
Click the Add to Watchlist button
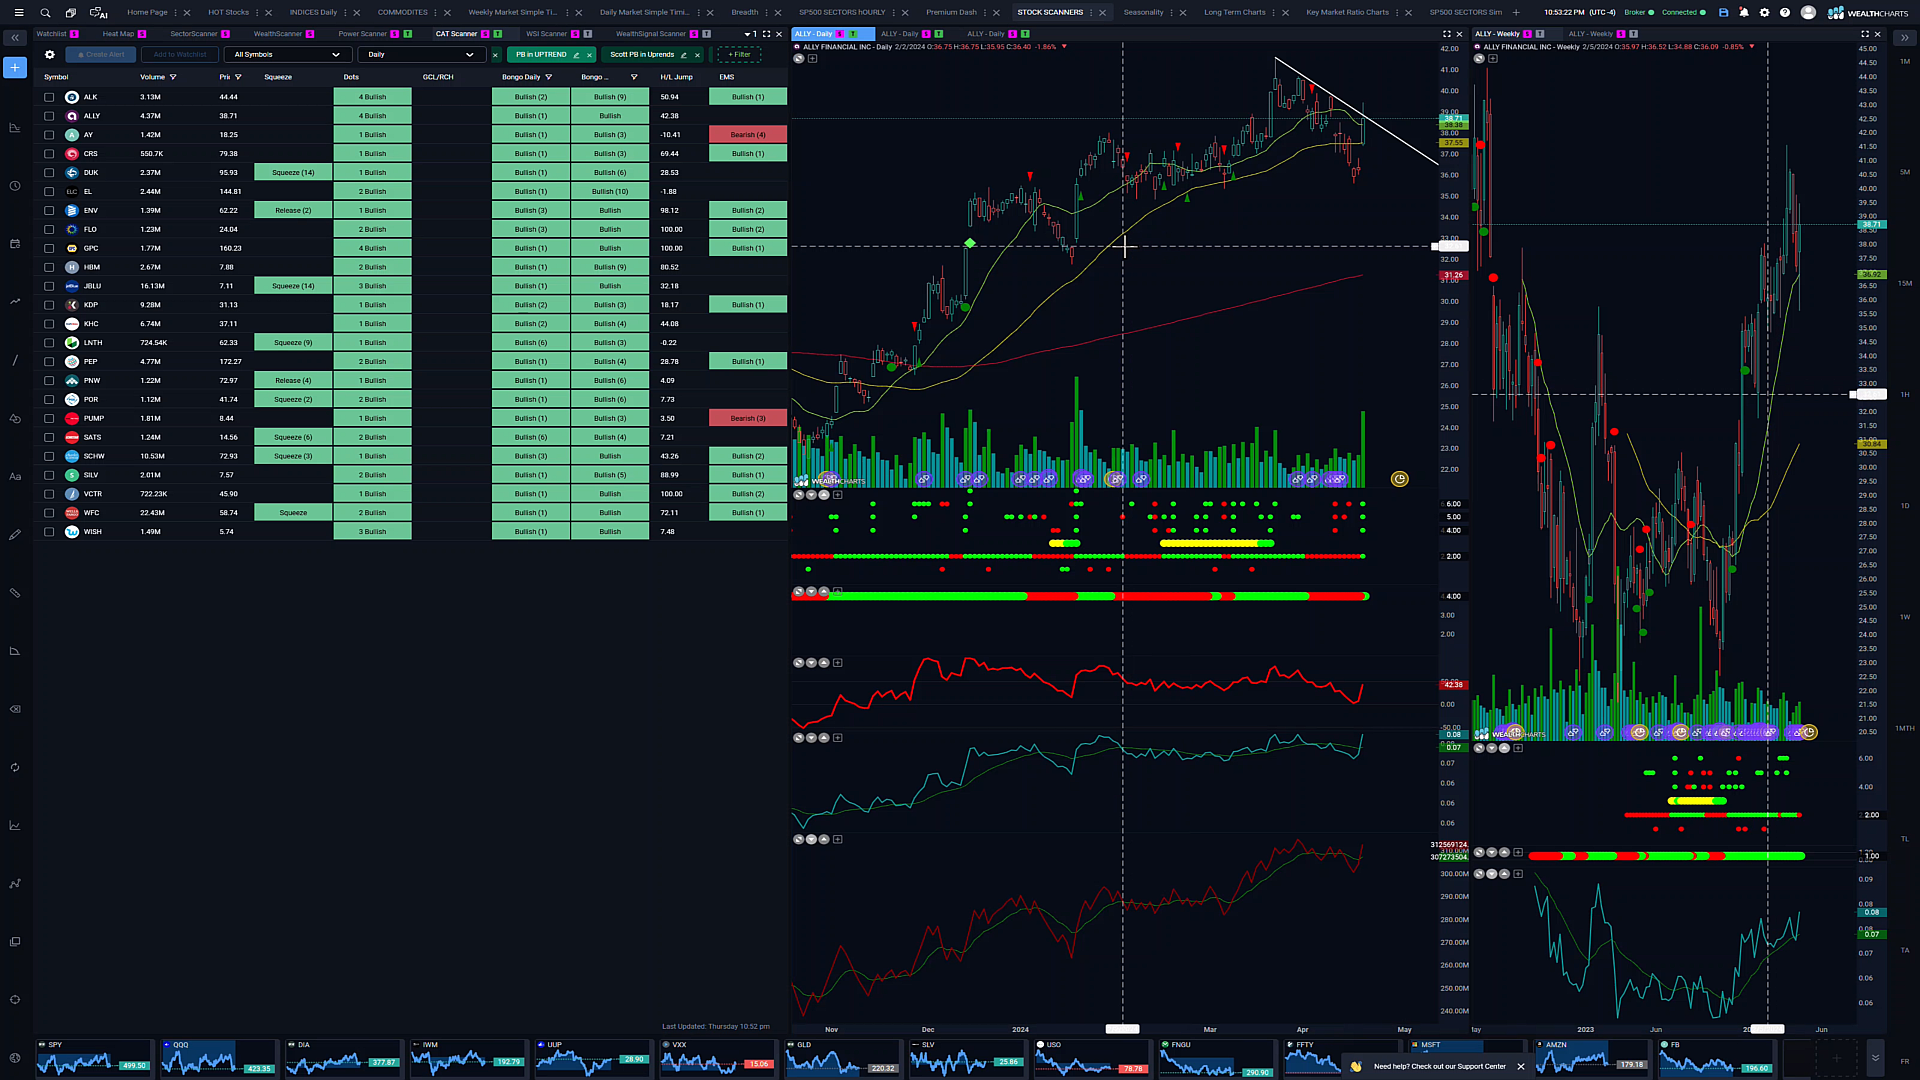tap(180, 55)
